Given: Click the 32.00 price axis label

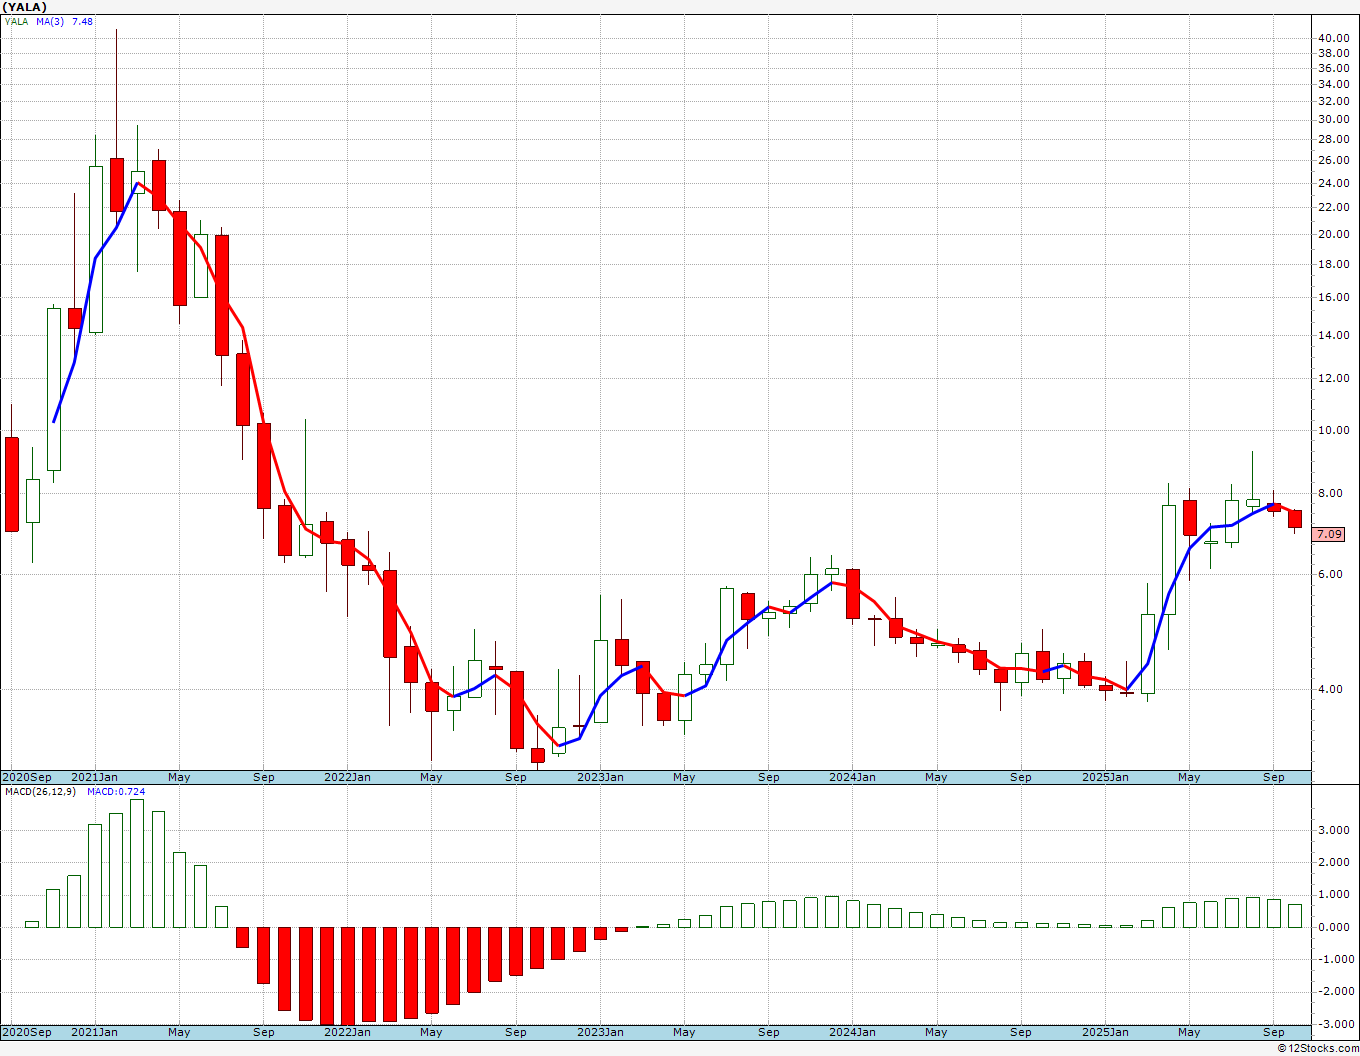Looking at the screenshot, I should [x=1333, y=101].
